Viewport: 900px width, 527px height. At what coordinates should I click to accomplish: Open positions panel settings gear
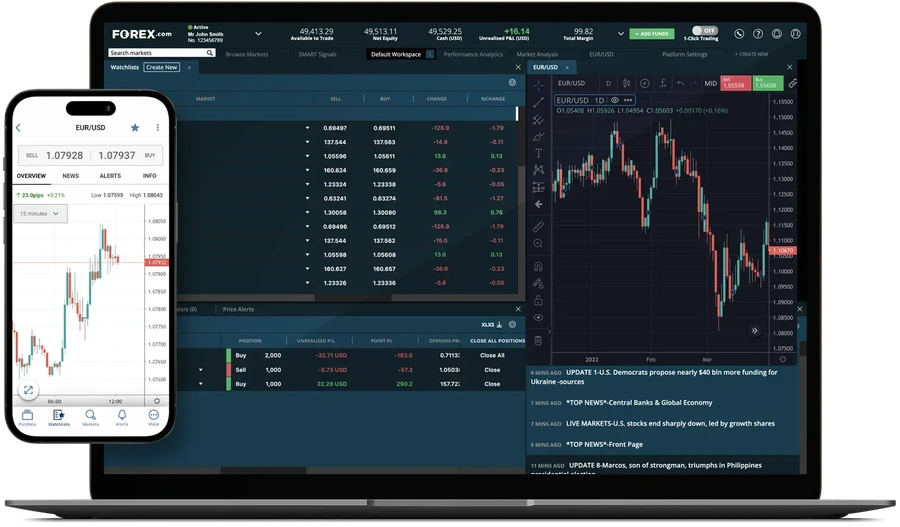coord(512,325)
